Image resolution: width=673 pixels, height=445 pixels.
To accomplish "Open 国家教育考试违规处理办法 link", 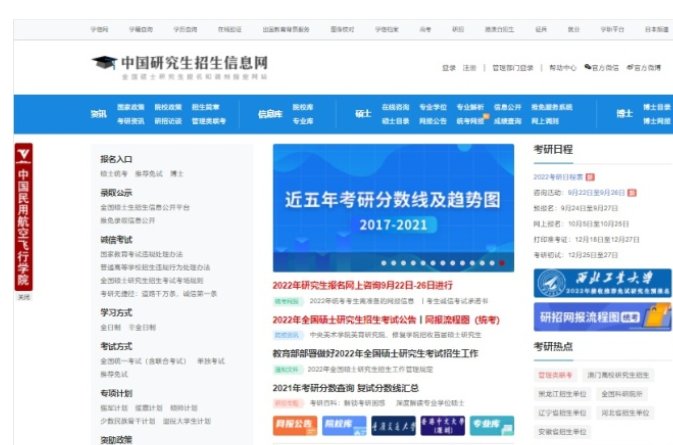I will pyautogui.click(x=141, y=254).
